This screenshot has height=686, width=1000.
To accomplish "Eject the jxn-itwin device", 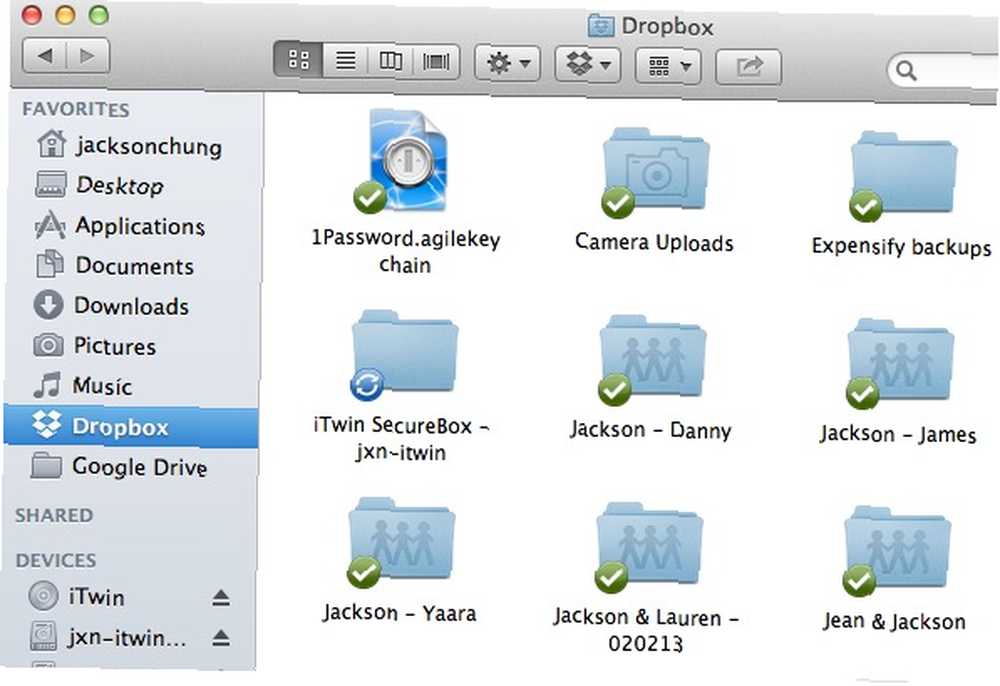I will pyautogui.click(x=221, y=637).
